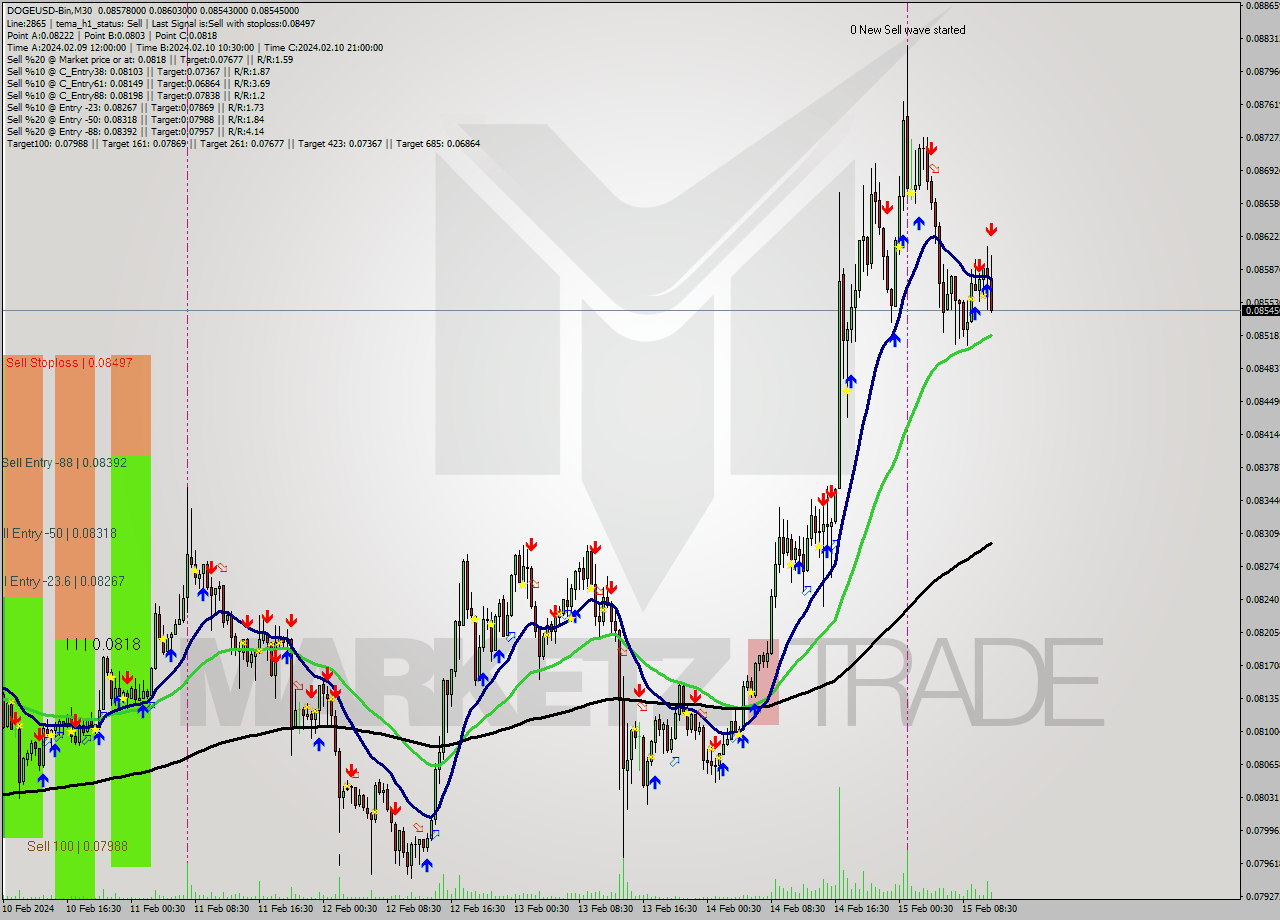
Task: Select the '13 Feb 00:30' time label
Action: click(542, 909)
